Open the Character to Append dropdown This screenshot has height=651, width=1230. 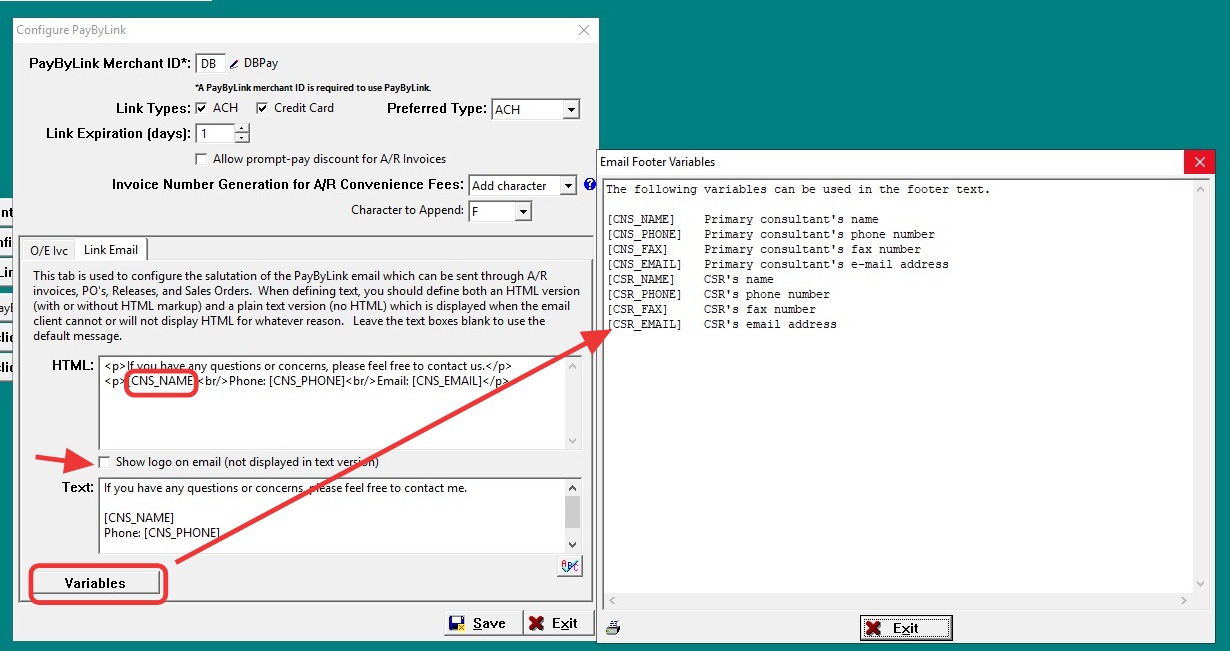(522, 211)
